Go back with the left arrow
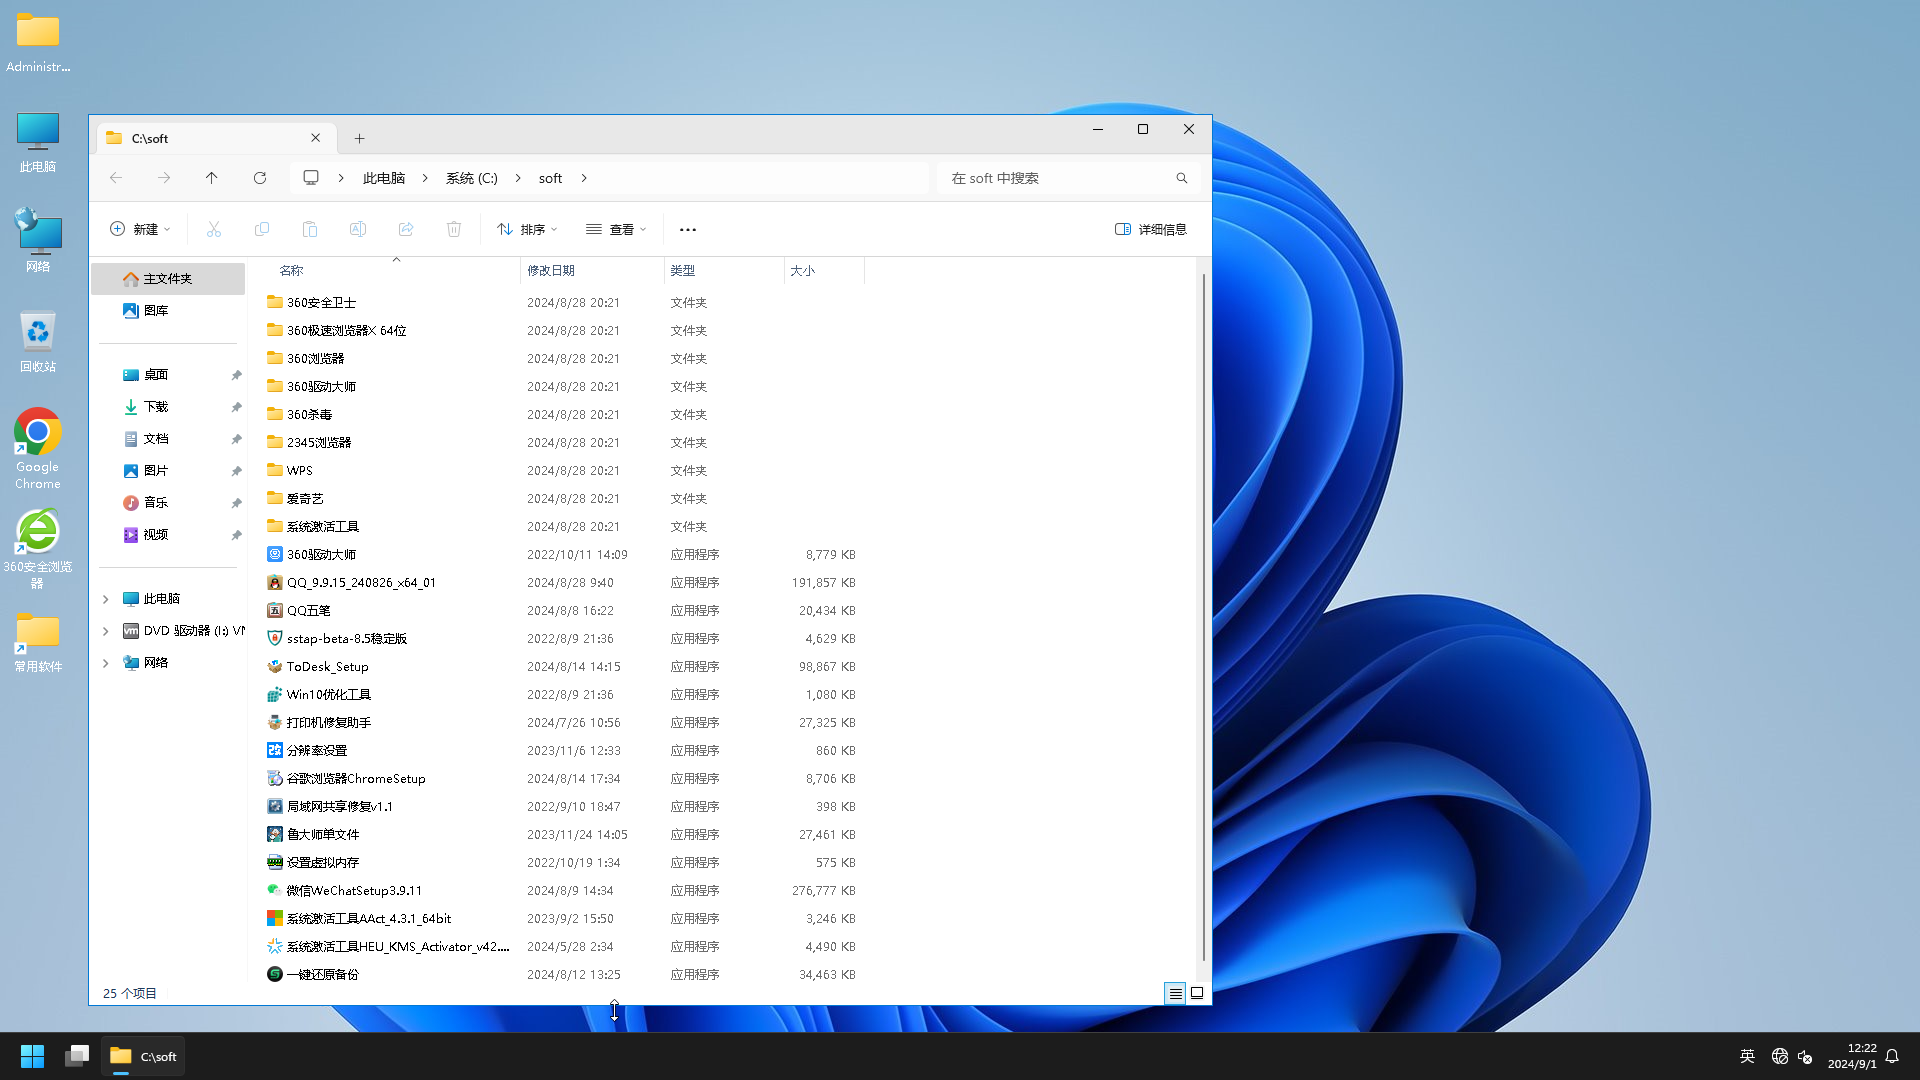Screen dimensions: 1920x1080 coord(116,178)
